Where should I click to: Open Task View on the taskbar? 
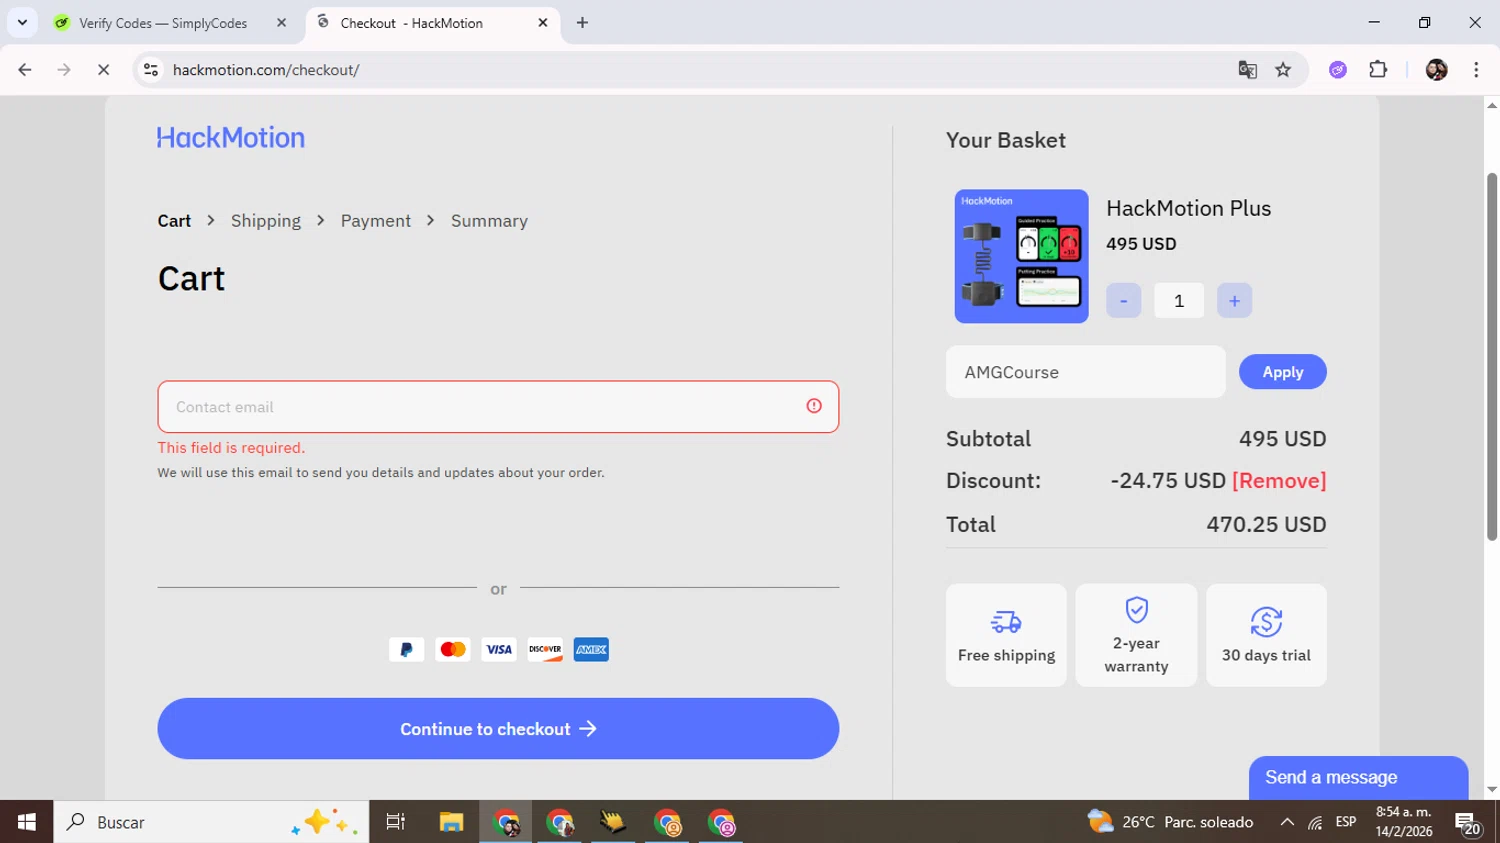pos(395,822)
